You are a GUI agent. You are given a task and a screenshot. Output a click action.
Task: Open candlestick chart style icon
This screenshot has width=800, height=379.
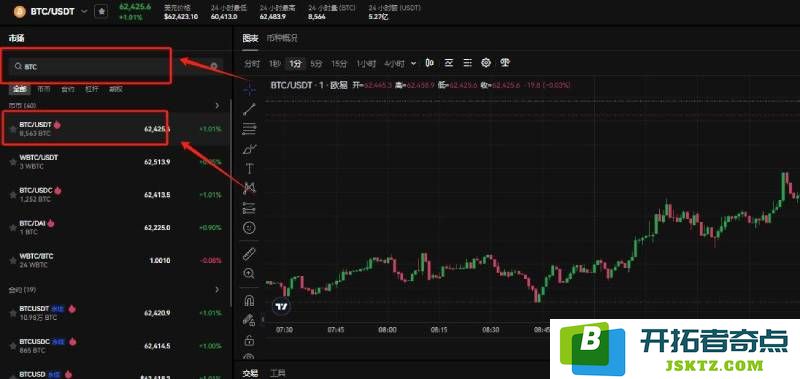430,63
